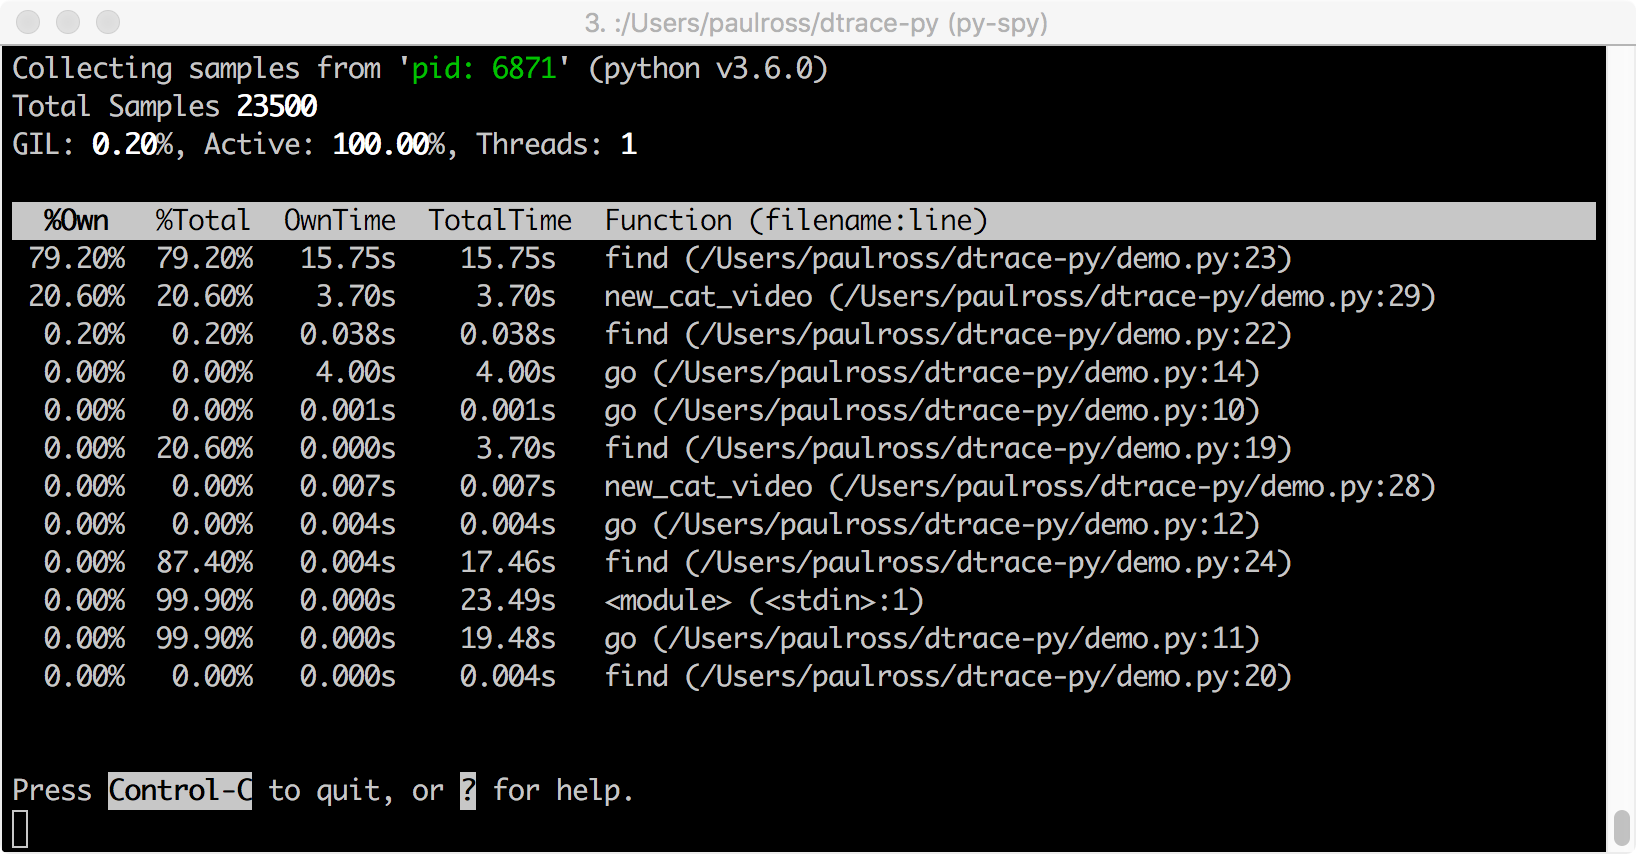Image resolution: width=1636 pixels, height=854 pixels.
Task: Click the Threads count value 1
Action: (628, 144)
